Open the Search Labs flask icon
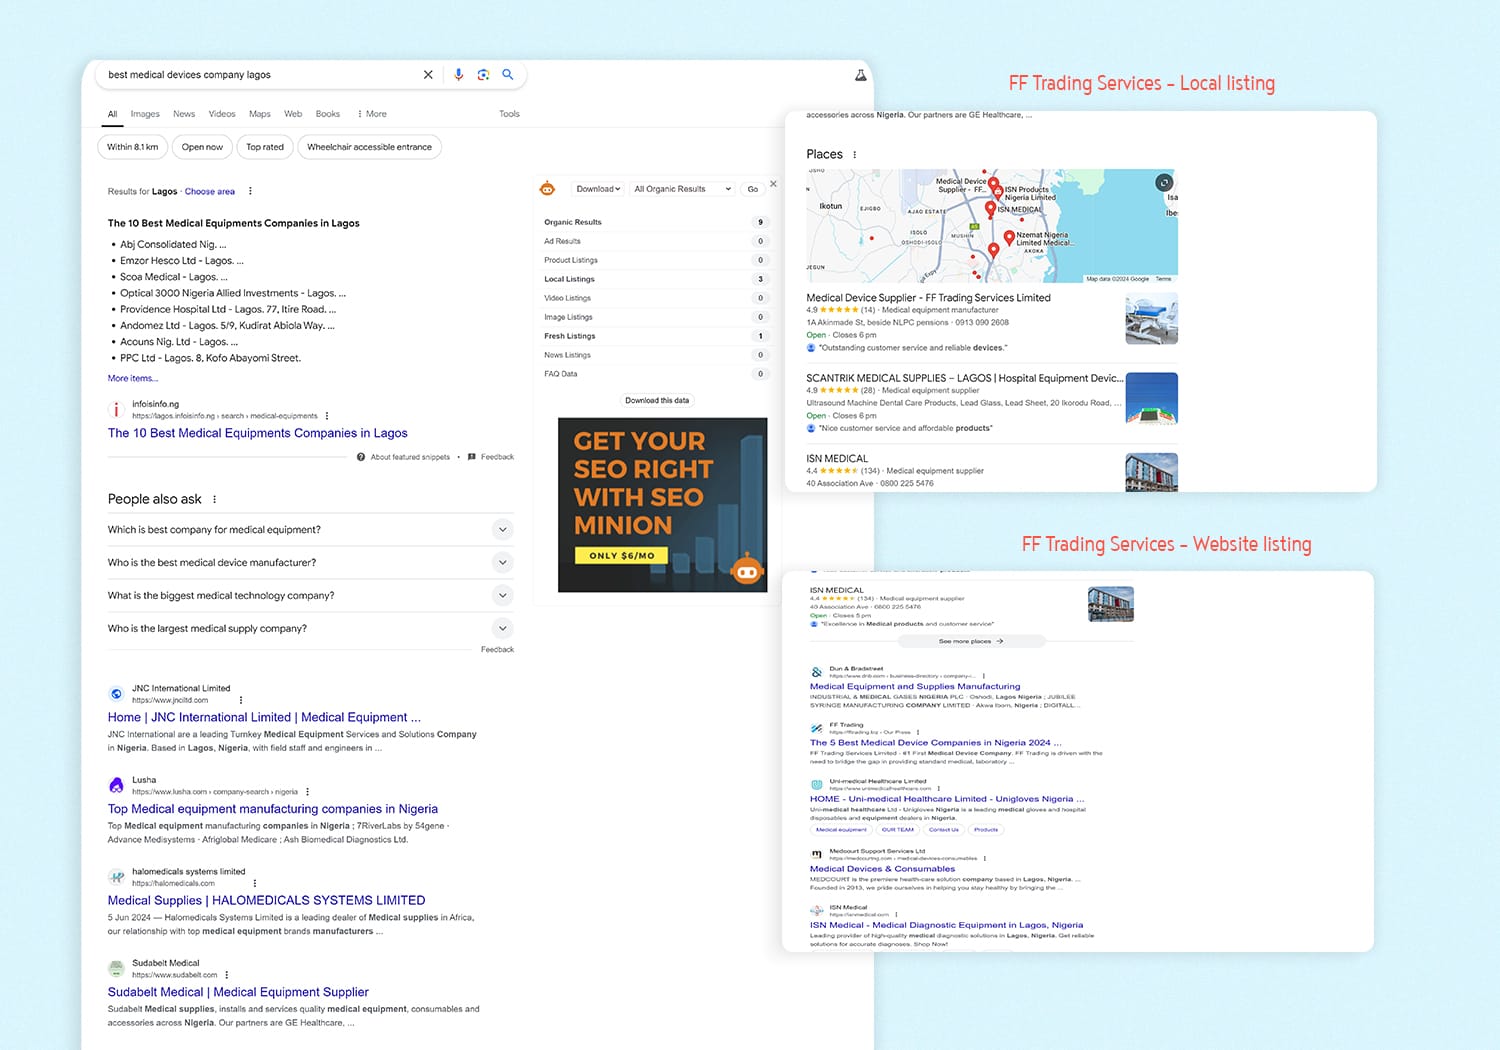The image size is (1500, 1050). click(860, 75)
